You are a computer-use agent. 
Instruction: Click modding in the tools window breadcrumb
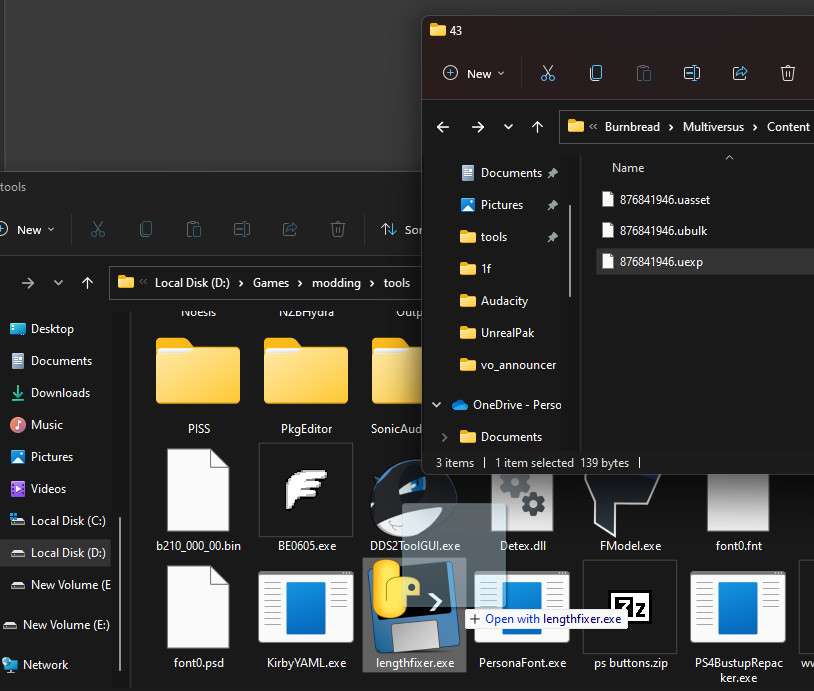click(x=336, y=283)
